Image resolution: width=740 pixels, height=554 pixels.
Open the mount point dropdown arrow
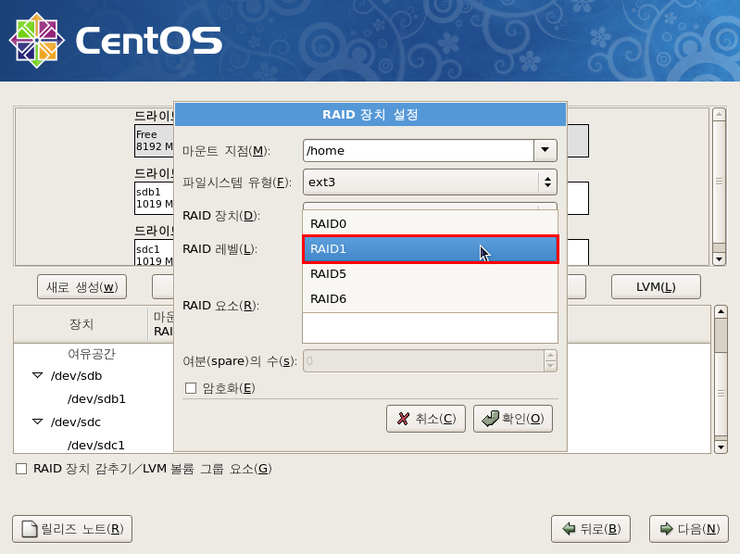545,150
